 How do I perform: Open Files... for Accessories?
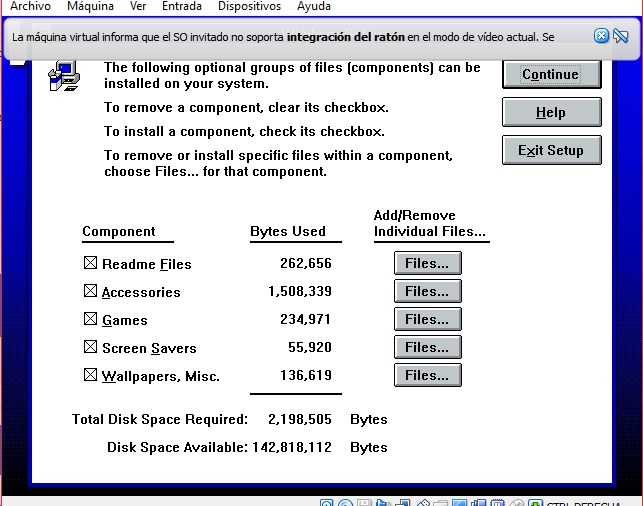click(x=427, y=292)
